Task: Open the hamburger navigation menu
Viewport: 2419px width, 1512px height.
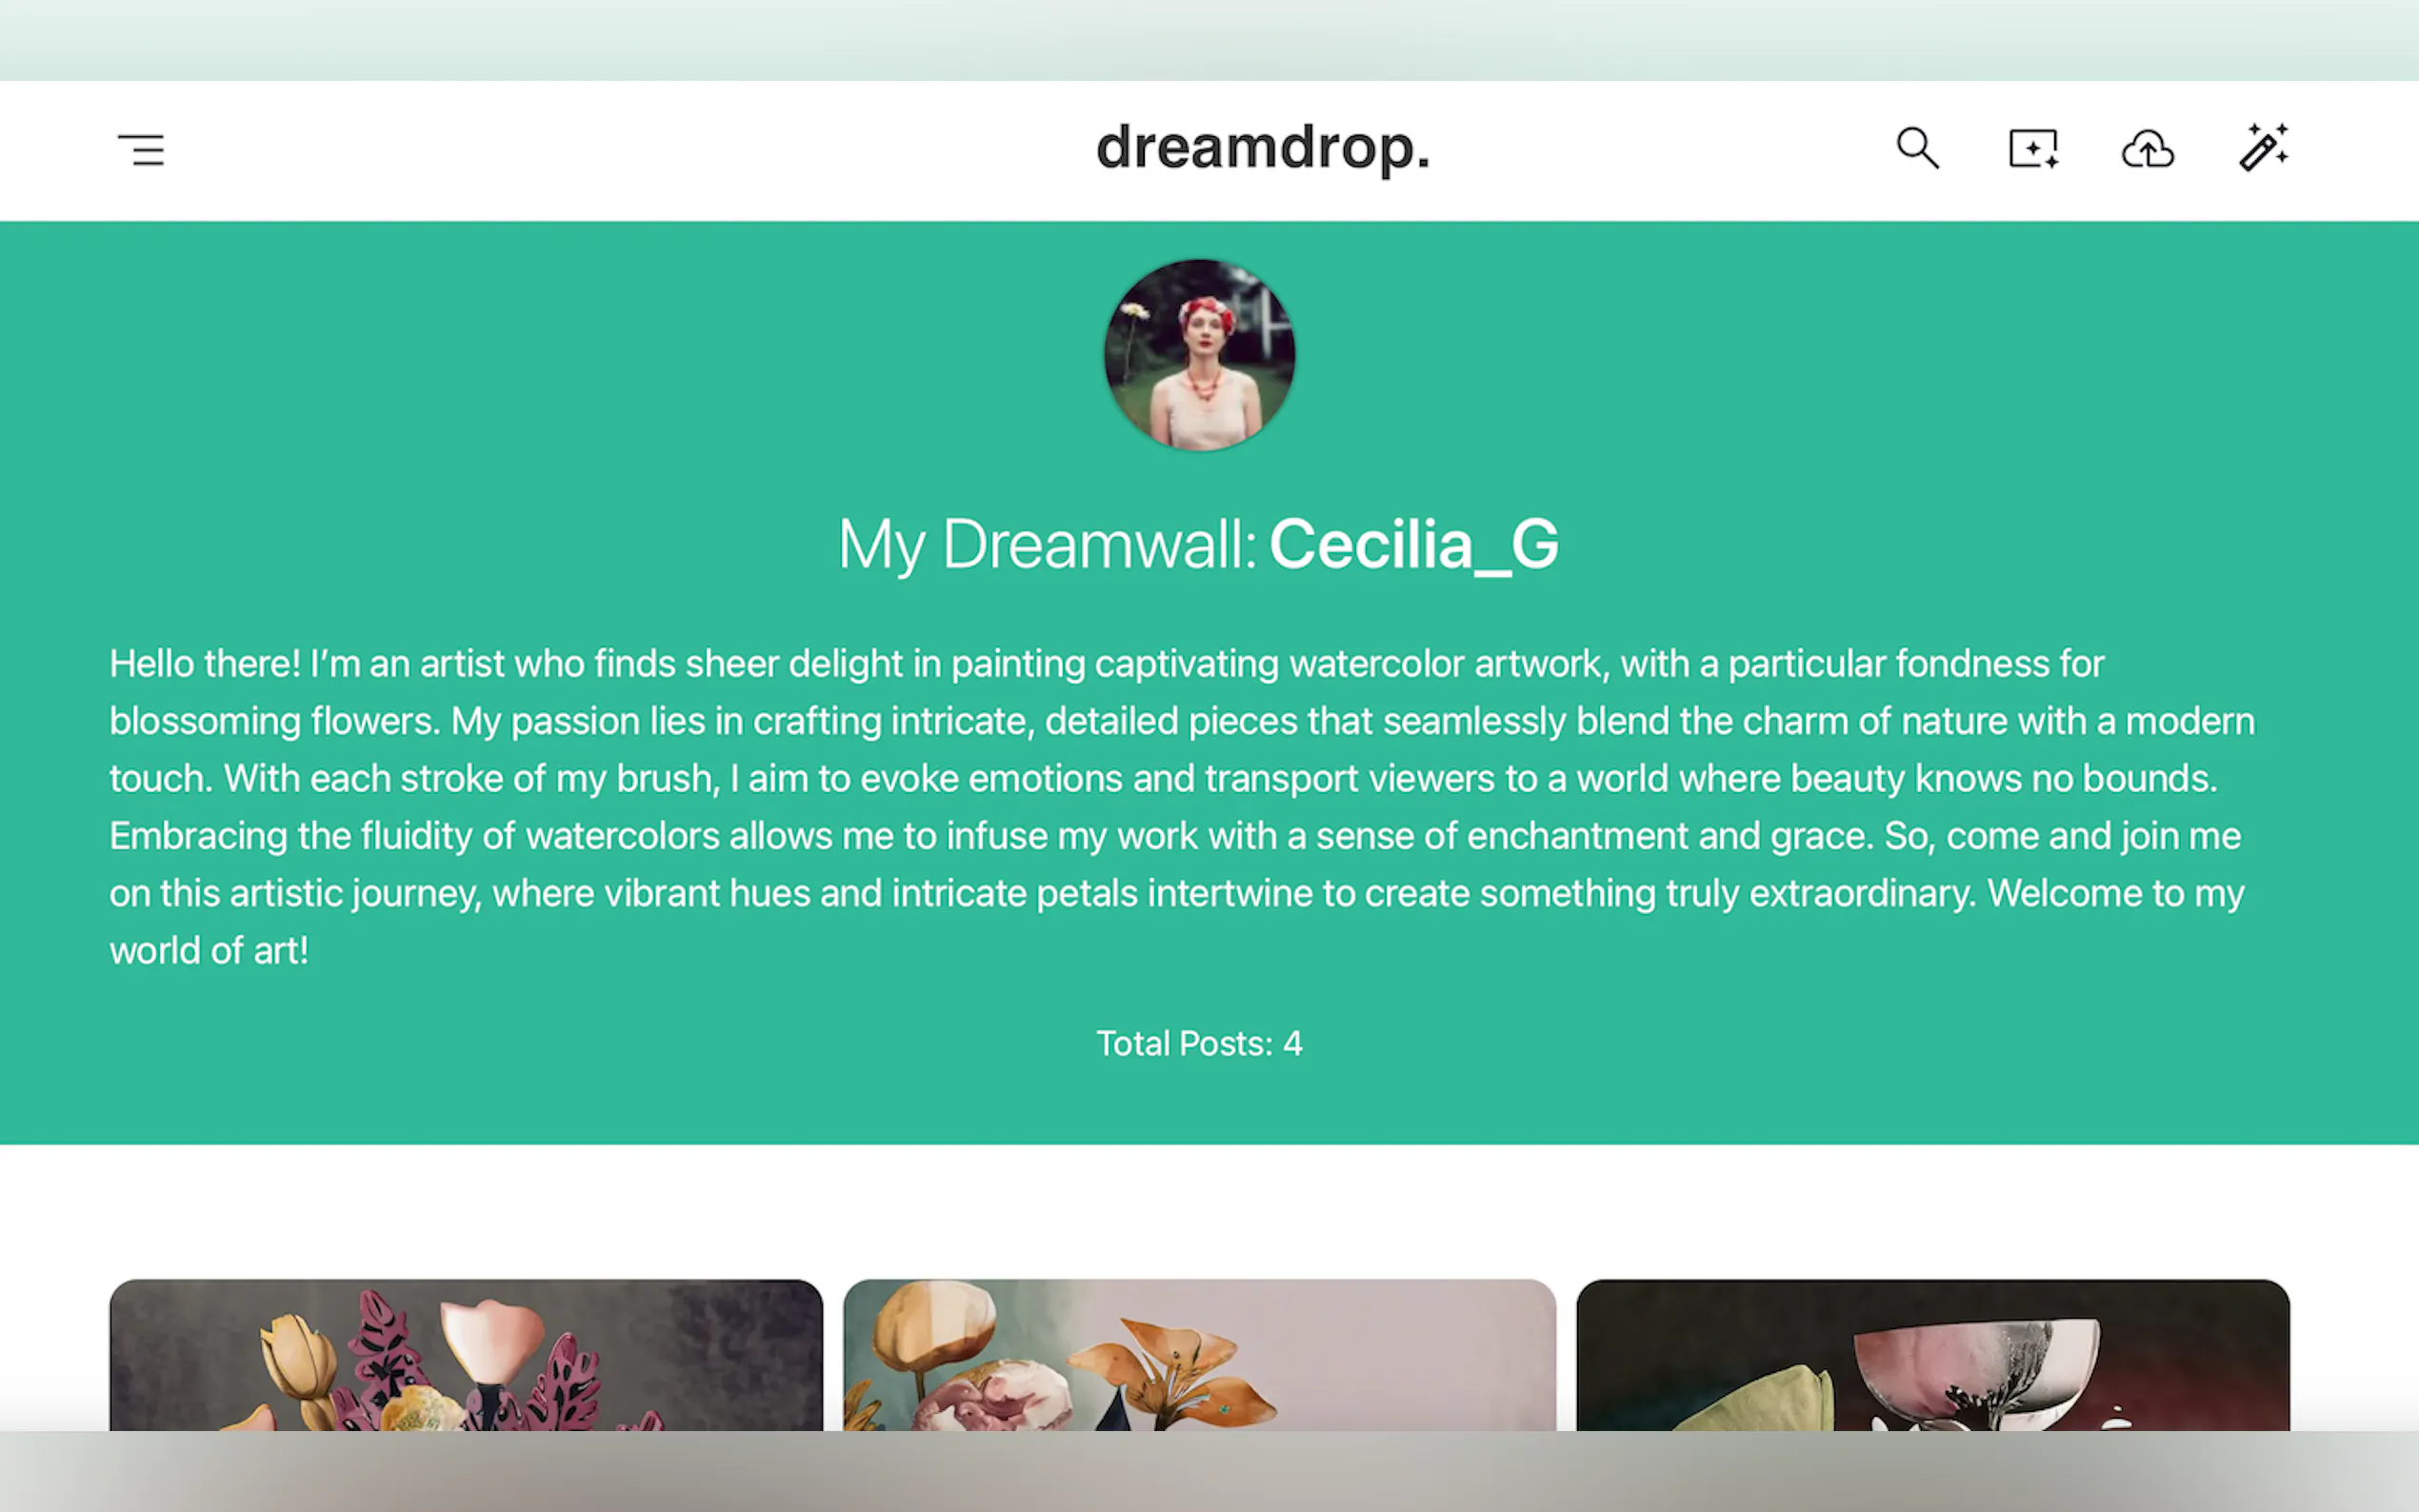Action: pyautogui.click(x=141, y=150)
